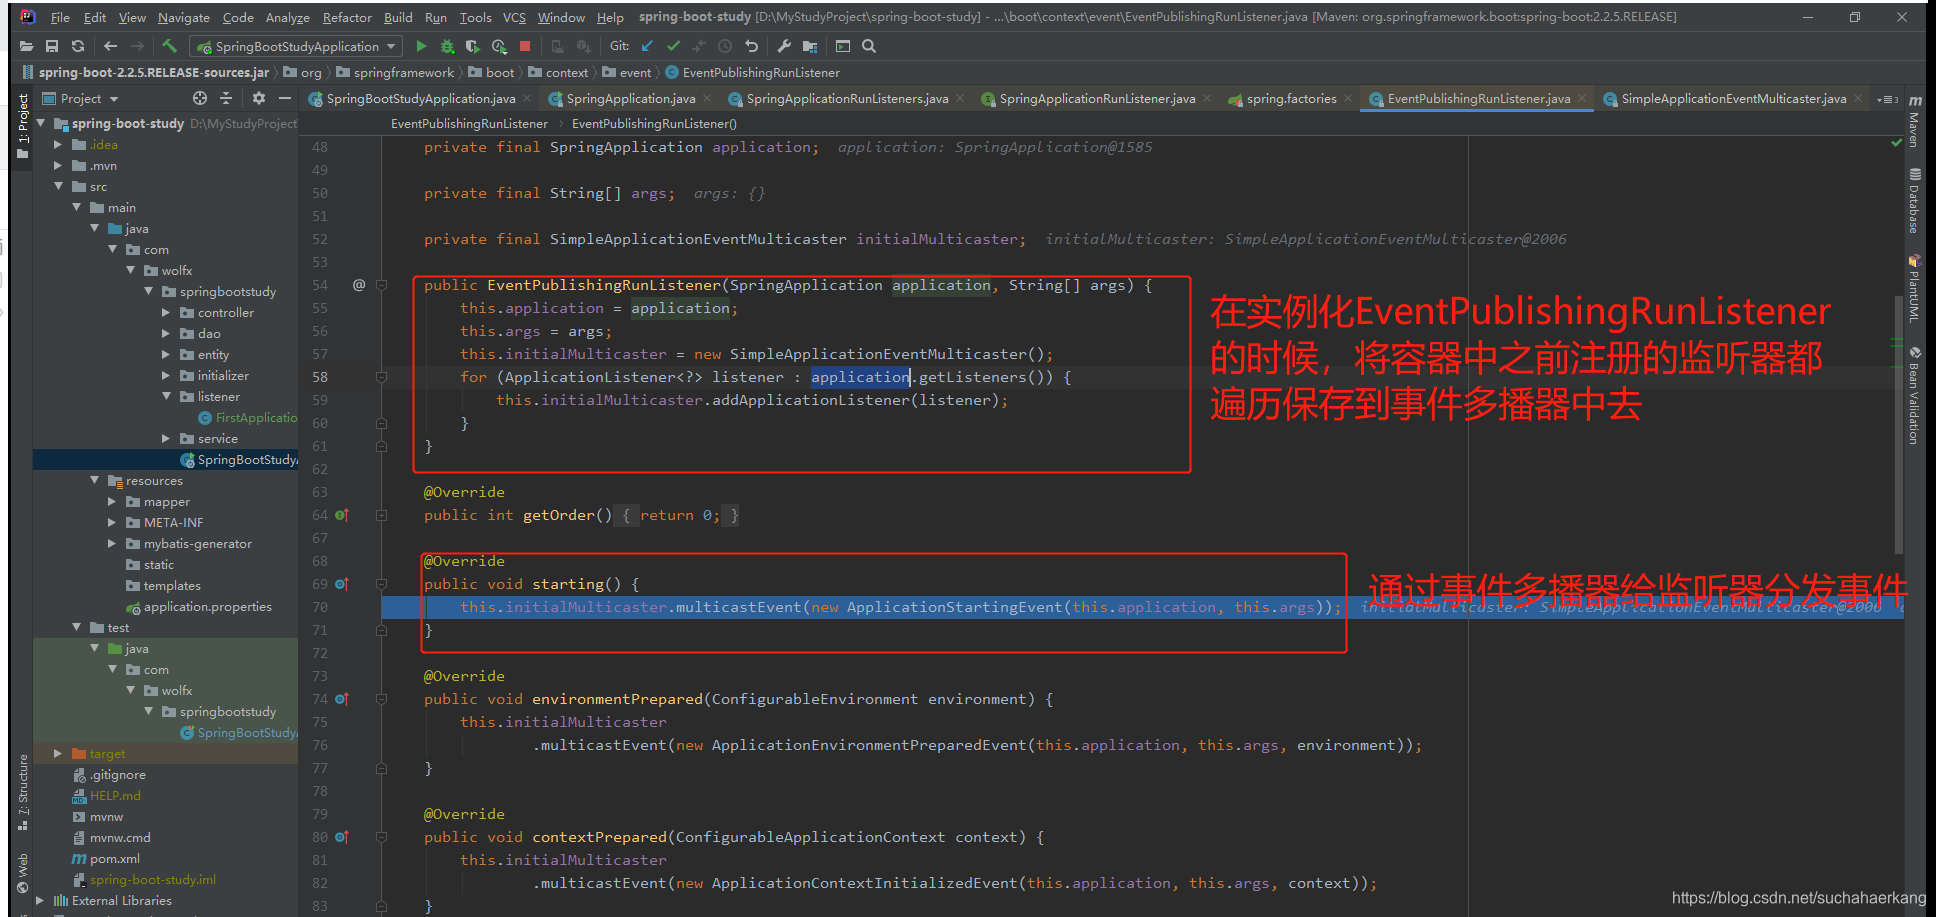Click 'getOrder' method name on line 64

coord(559,515)
